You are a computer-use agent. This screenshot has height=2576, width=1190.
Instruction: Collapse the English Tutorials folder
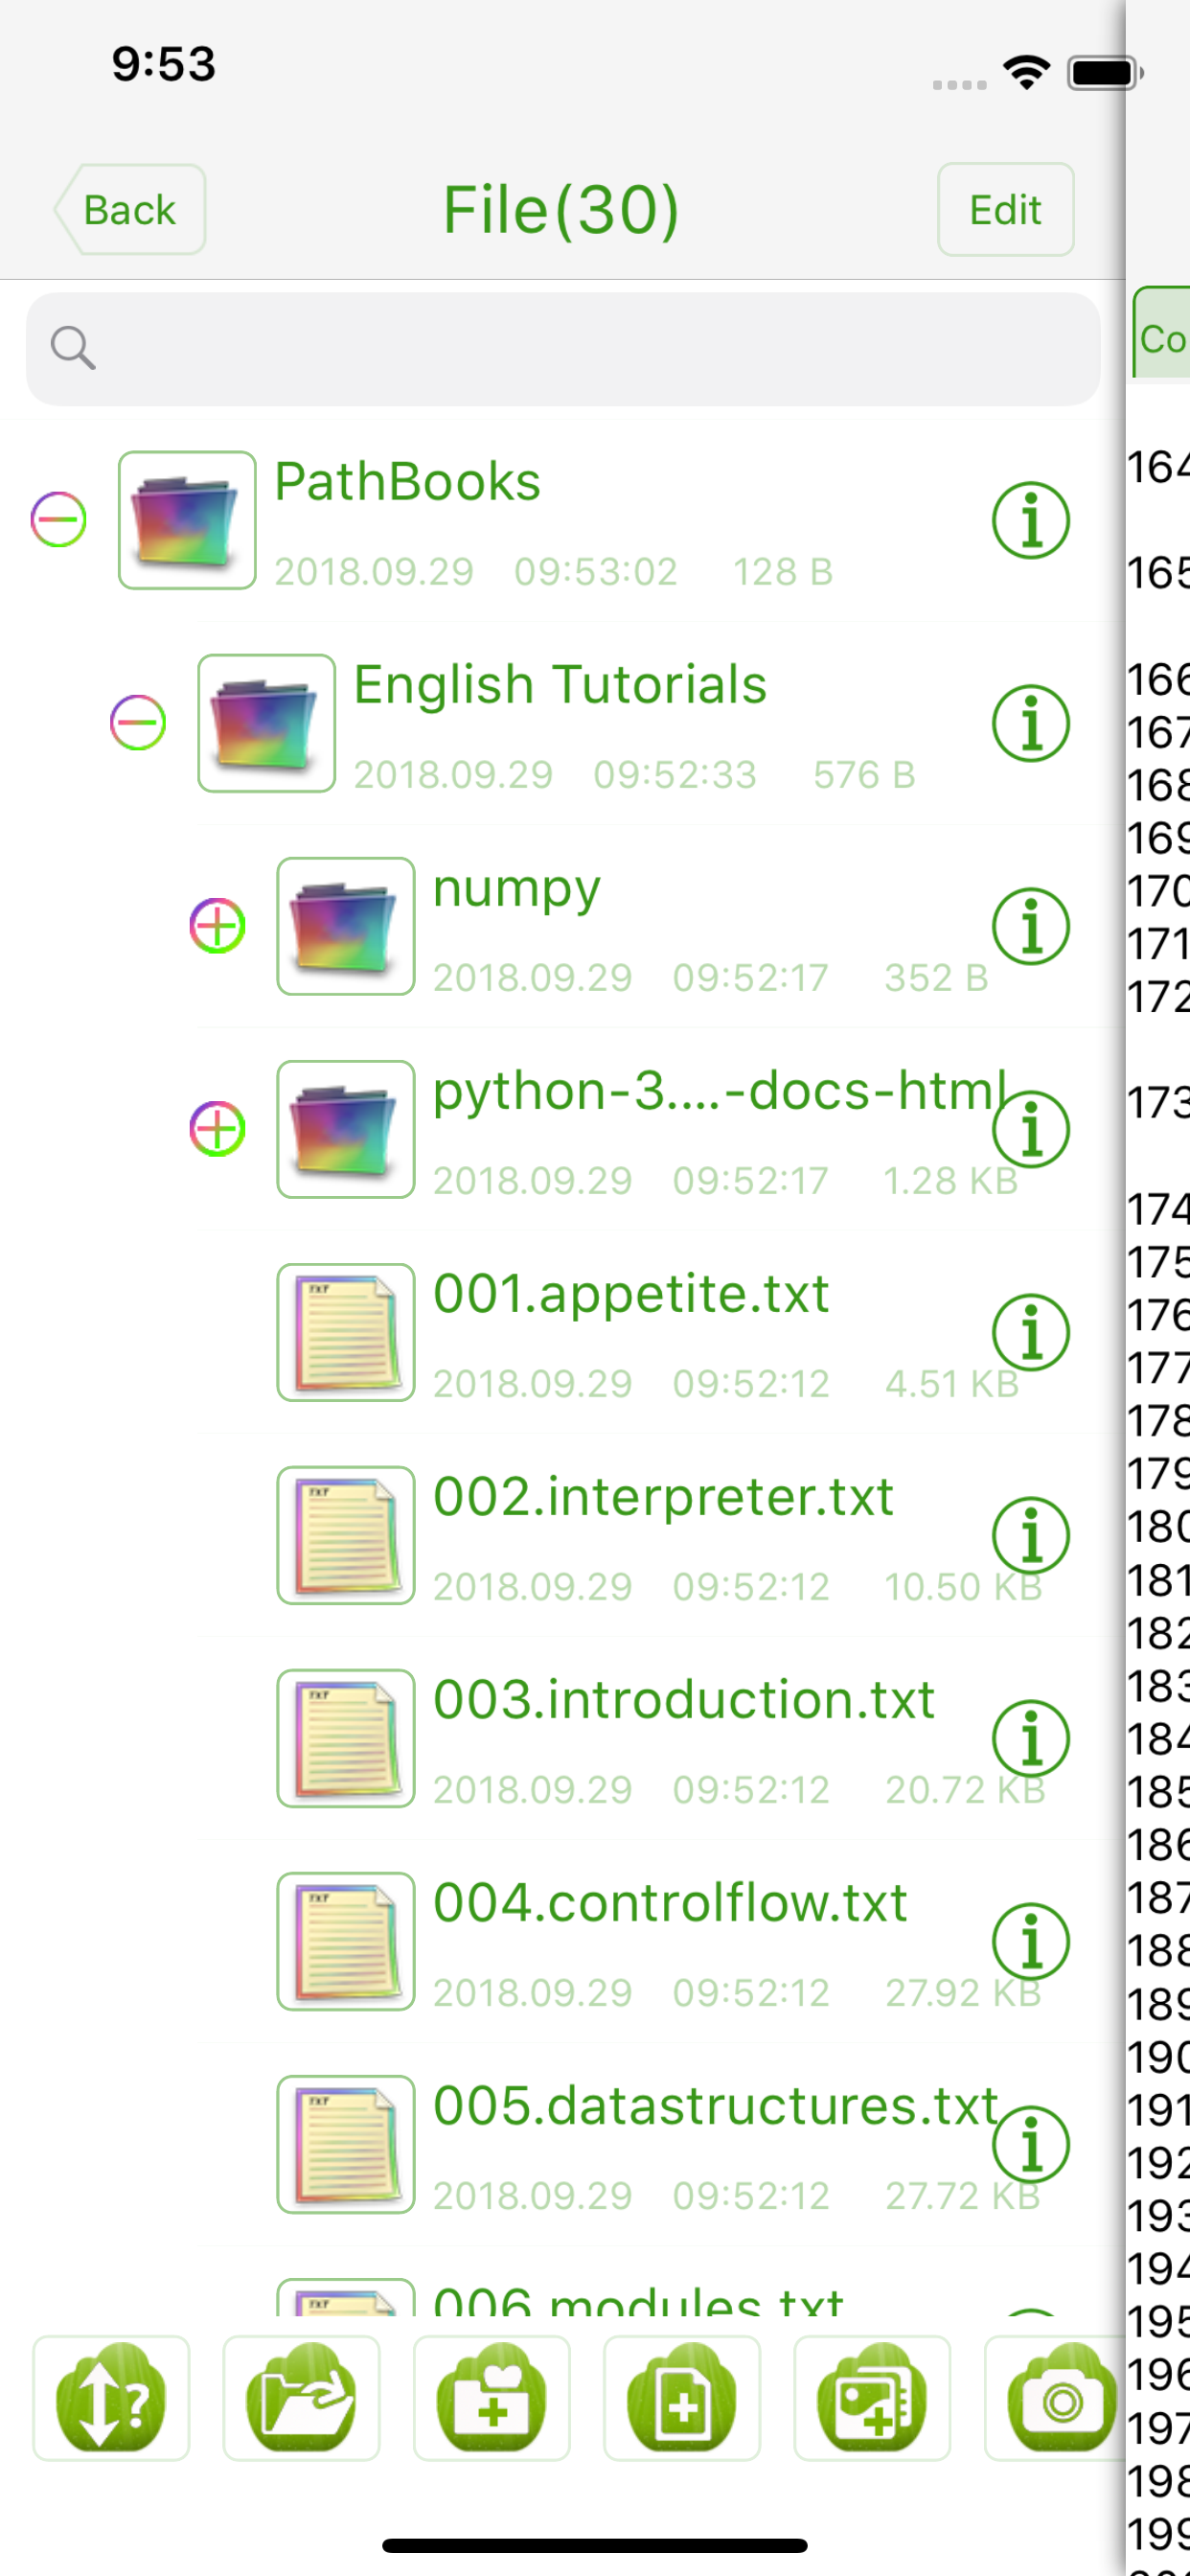(x=138, y=723)
